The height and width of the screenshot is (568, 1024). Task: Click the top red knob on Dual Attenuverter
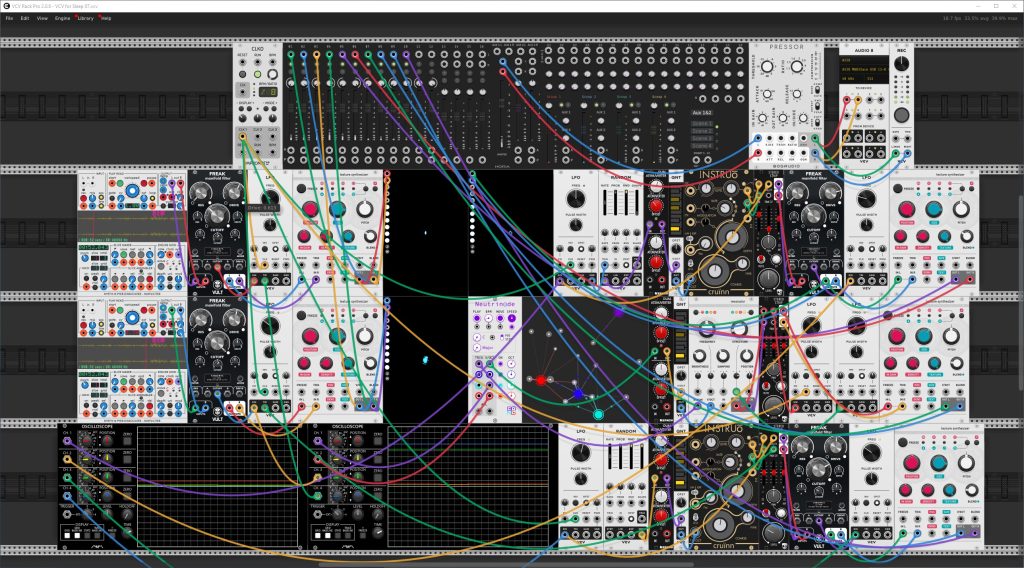[x=656, y=206]
